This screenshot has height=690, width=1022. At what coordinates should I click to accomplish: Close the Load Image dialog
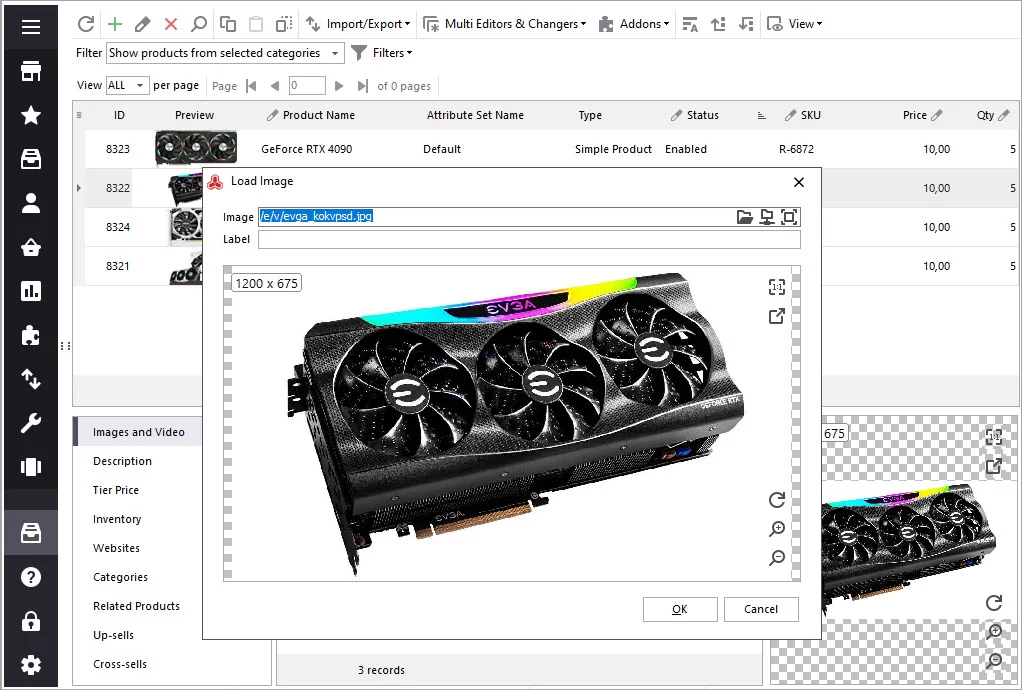coord(798,182)
